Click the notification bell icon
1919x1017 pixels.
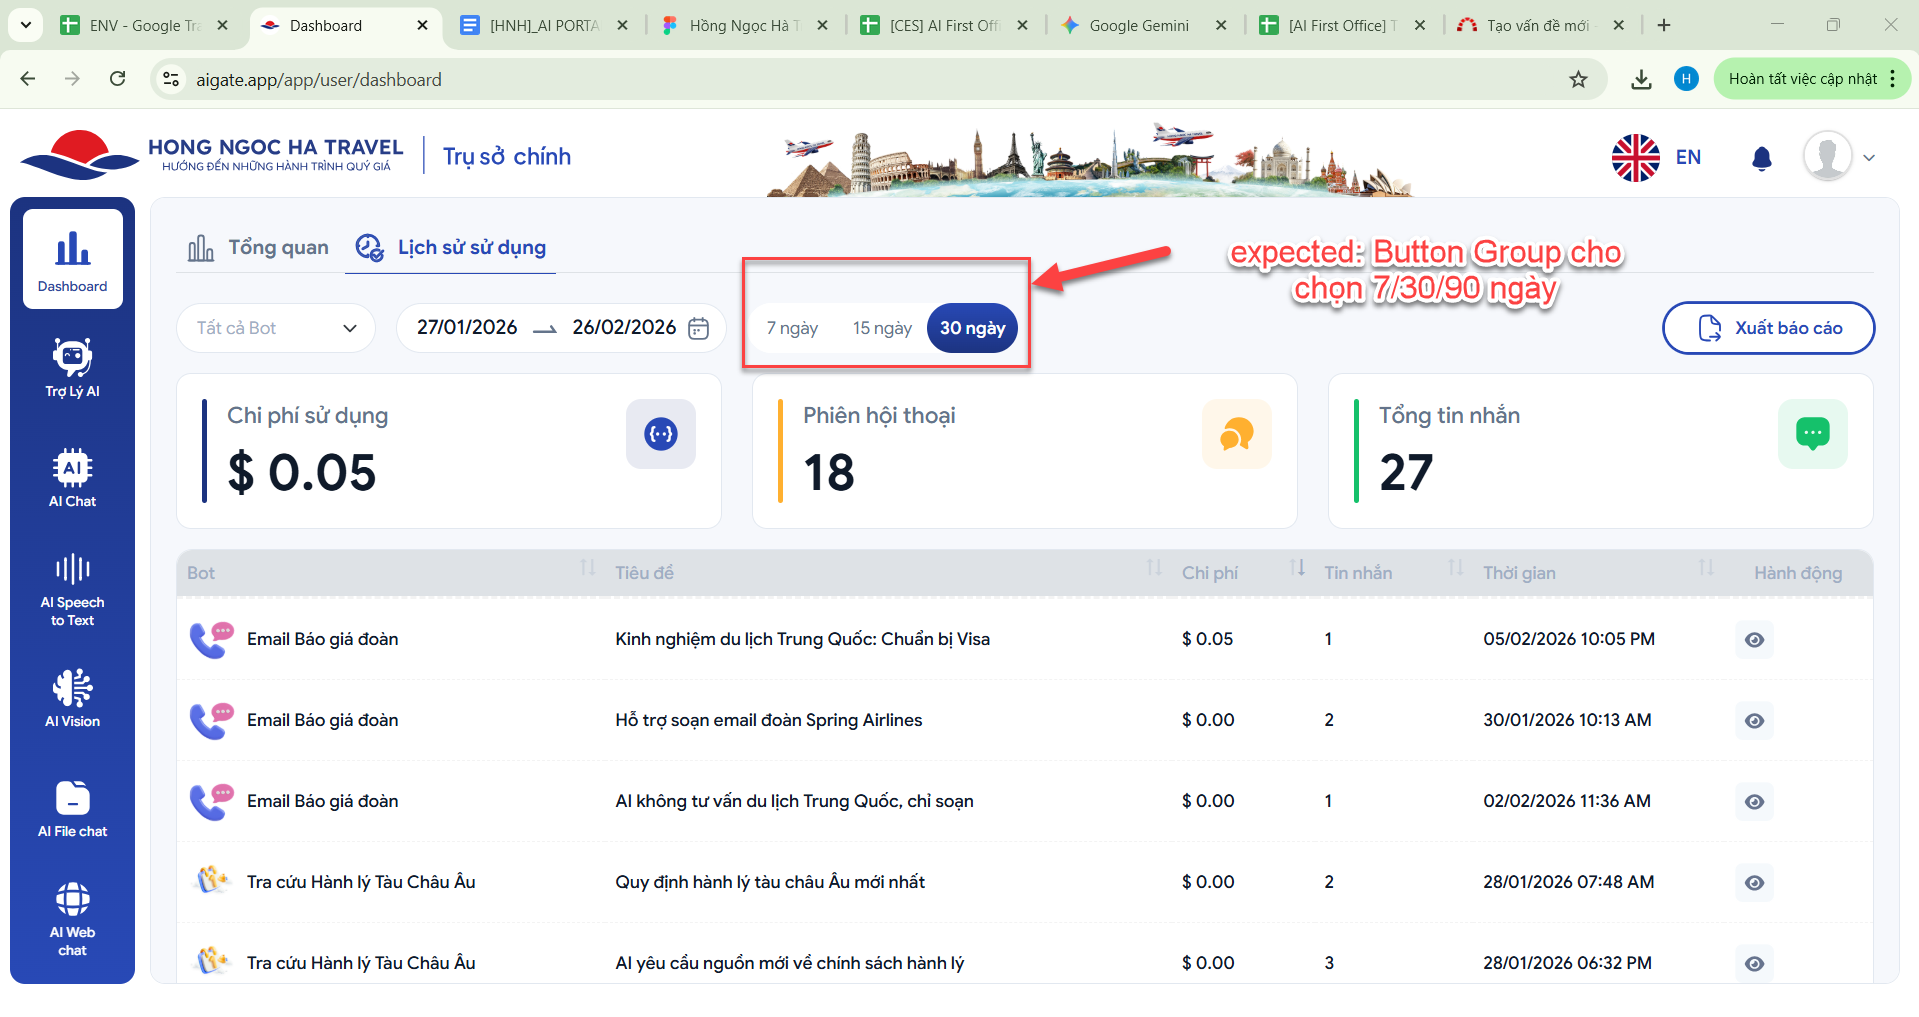1761,158
